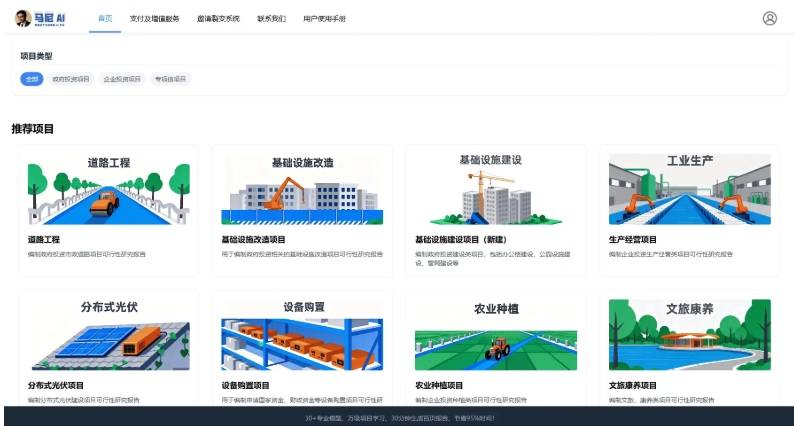Viewport: 794px width, 426px height.
Task: Filter by 专项债项目
Action: point(170,79)
